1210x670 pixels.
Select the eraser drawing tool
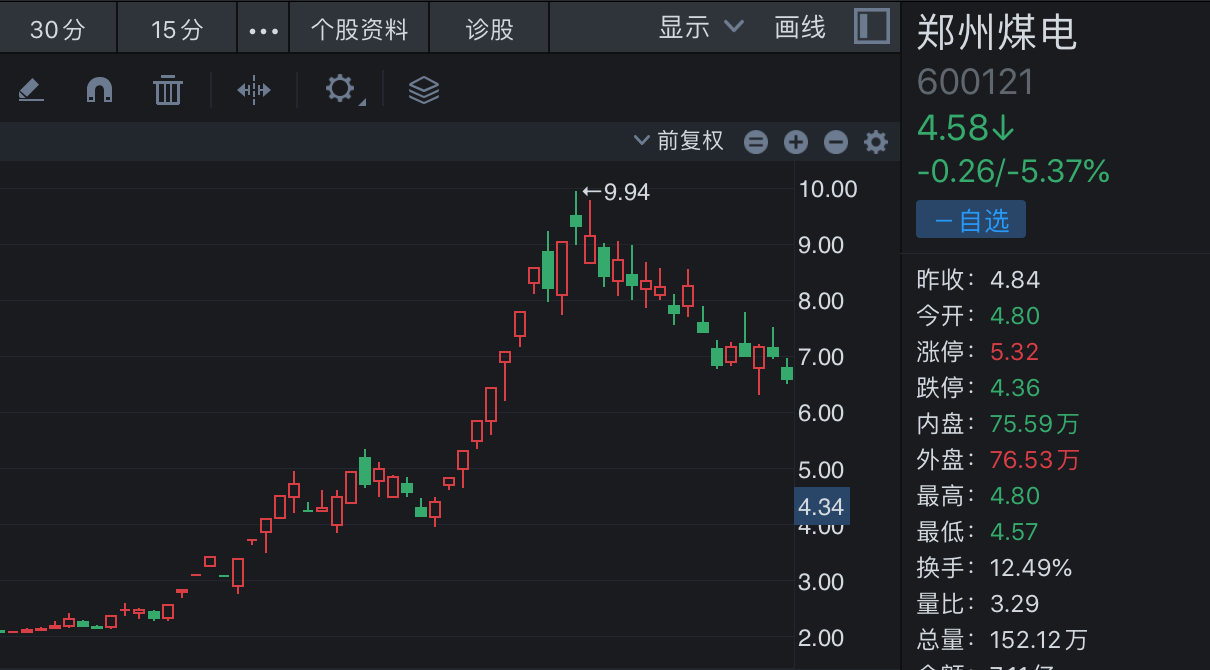31,91
